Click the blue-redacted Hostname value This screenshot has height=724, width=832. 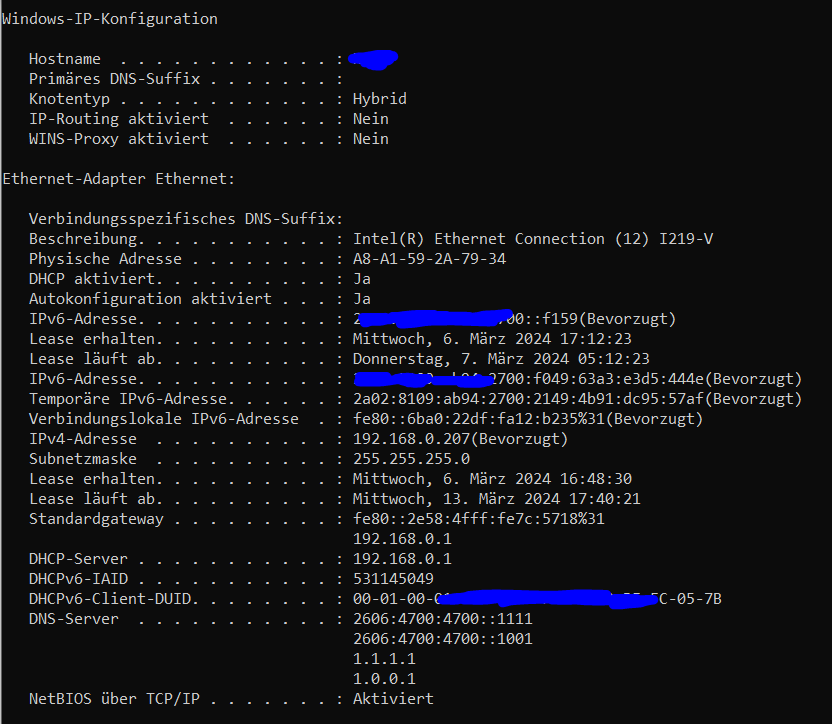(374, 59)
